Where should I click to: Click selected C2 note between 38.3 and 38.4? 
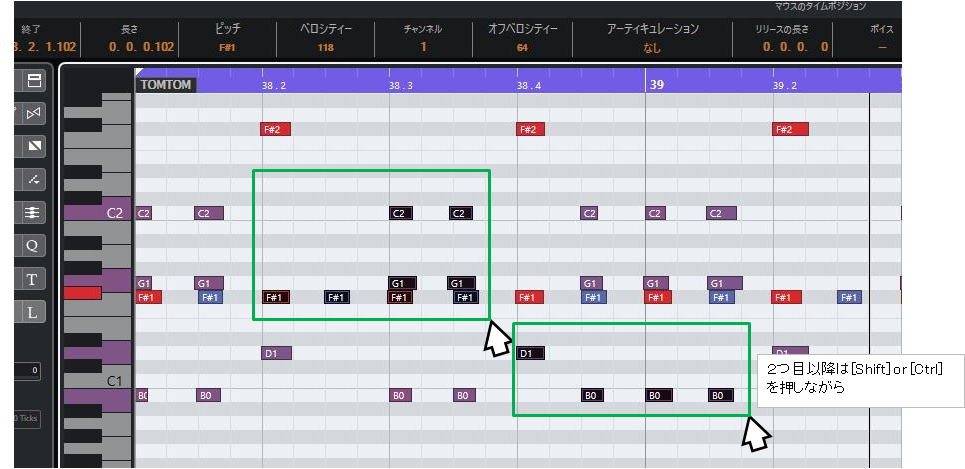[460, 214]
